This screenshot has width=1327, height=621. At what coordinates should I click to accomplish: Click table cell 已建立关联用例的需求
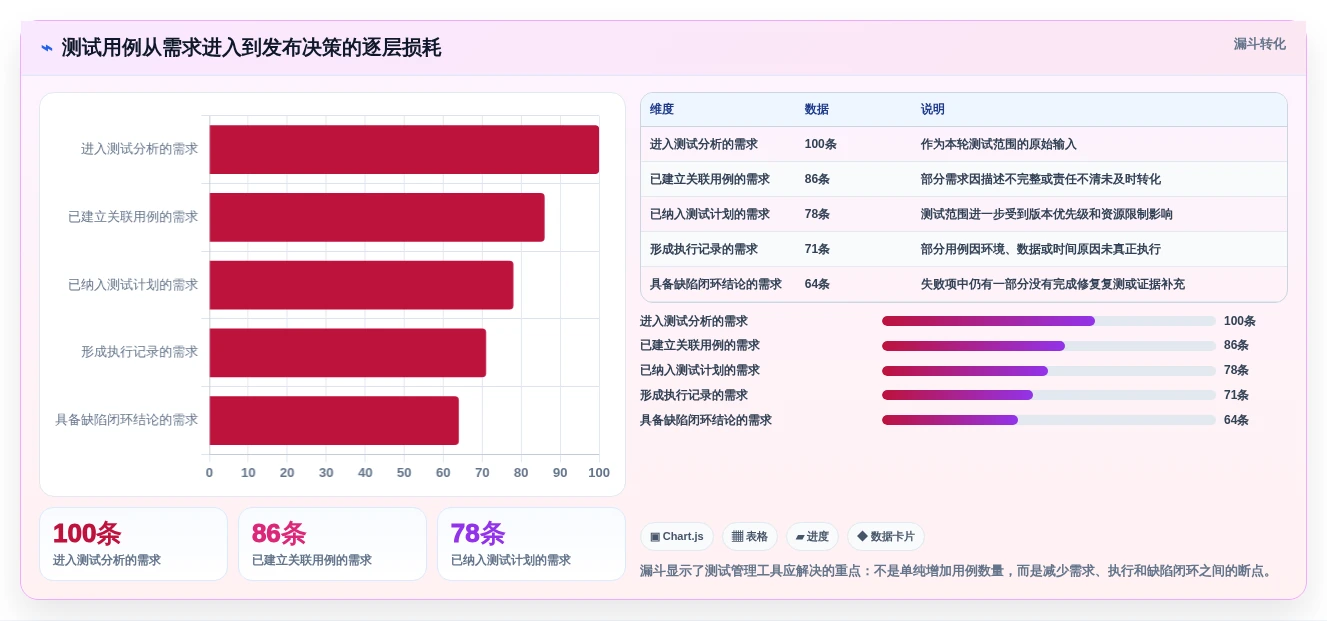[710, 179]
